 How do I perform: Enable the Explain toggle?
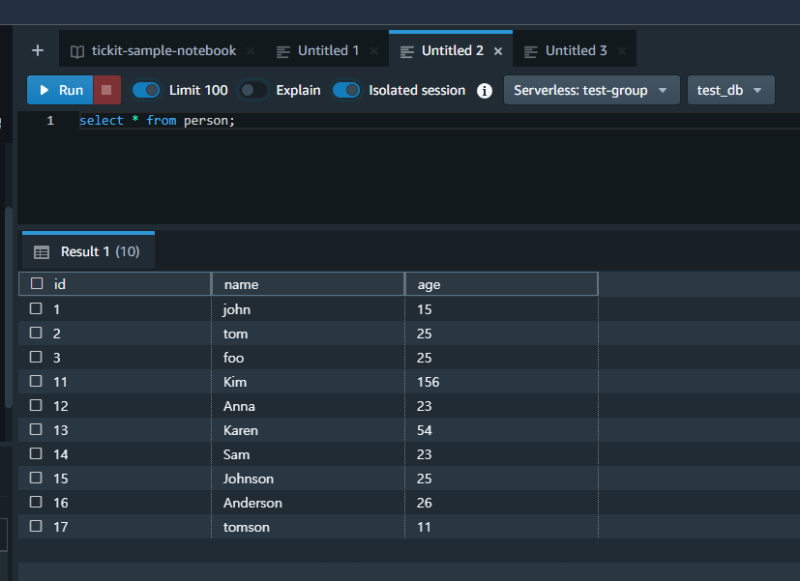pos(253,90)
